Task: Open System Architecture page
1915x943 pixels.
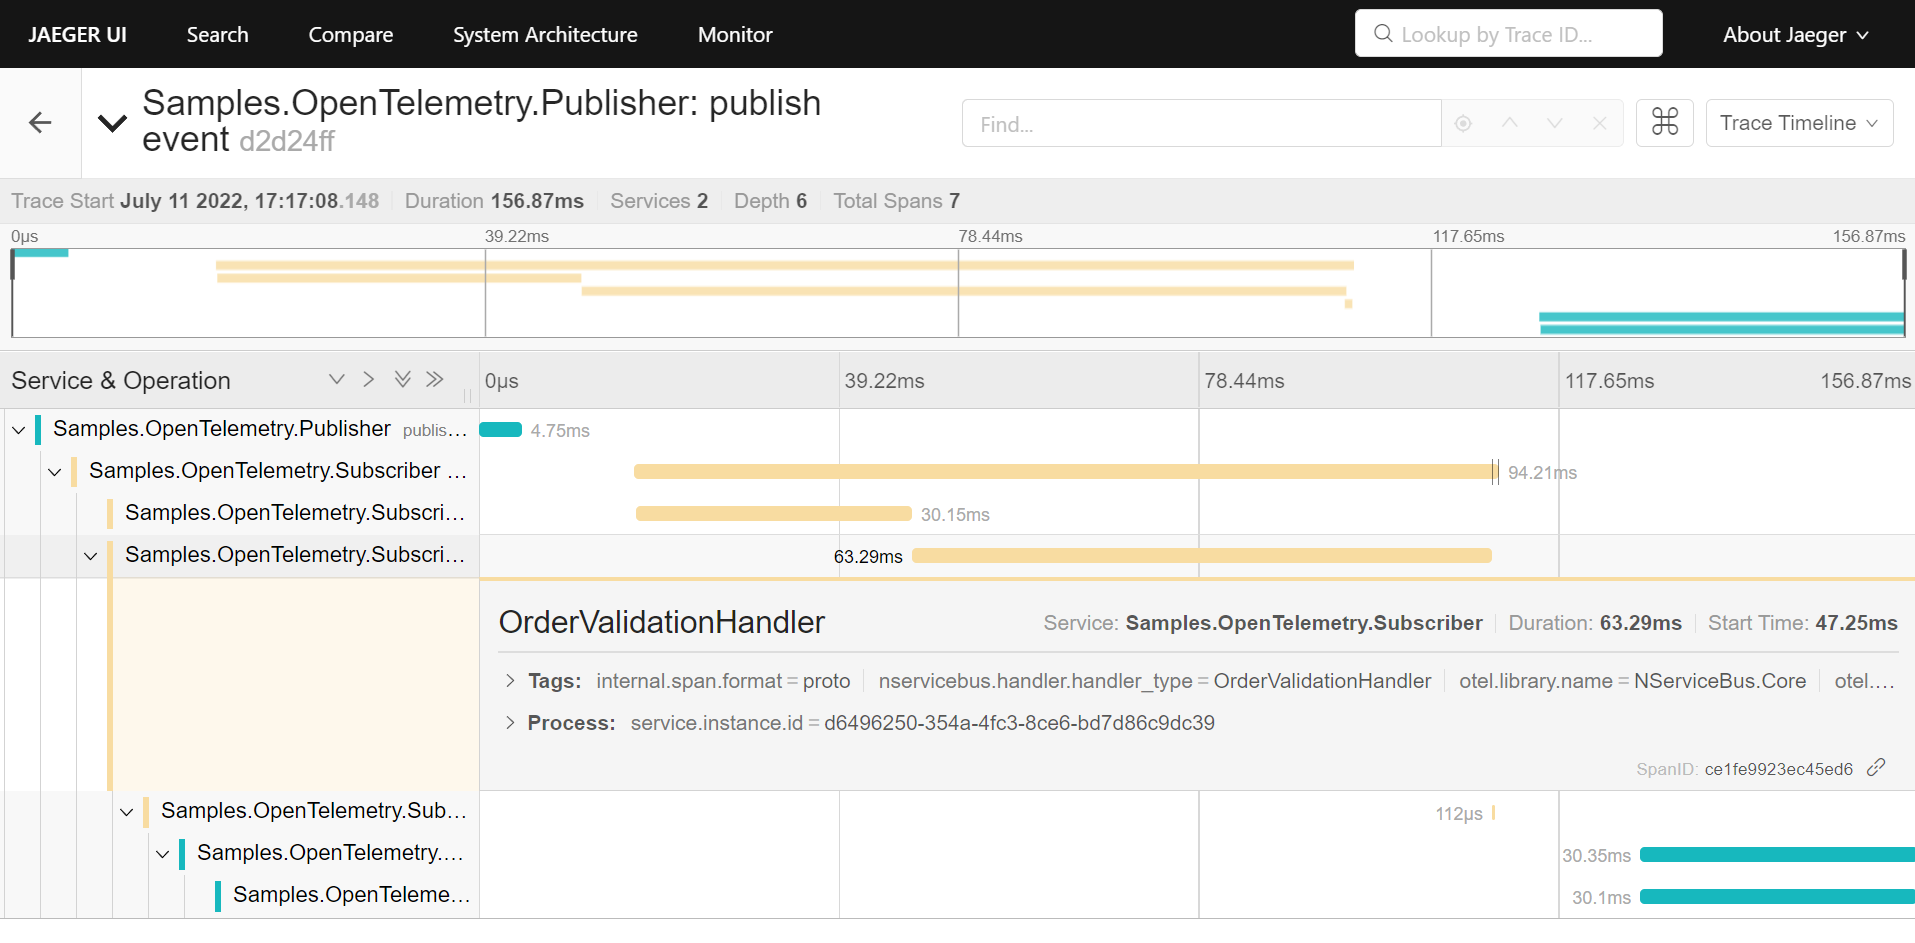Action: click(545, 34)
